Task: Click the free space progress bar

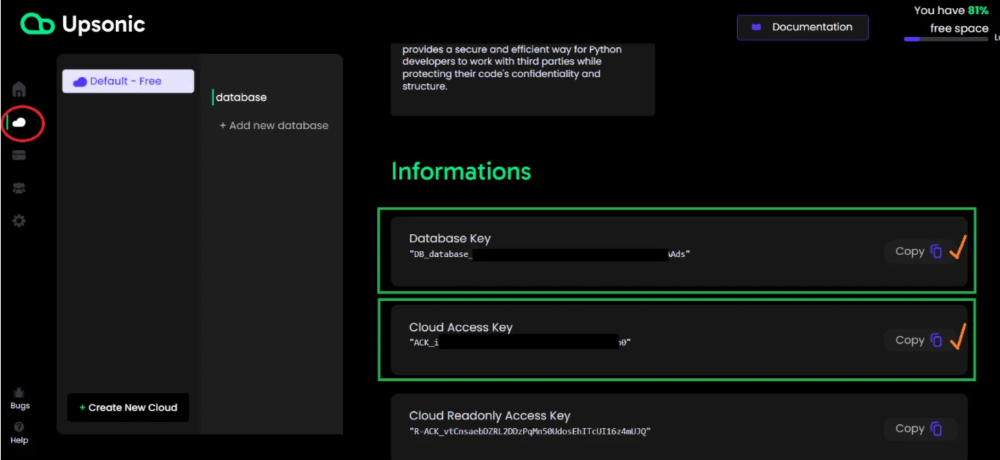Action: (x=945, y=39)
